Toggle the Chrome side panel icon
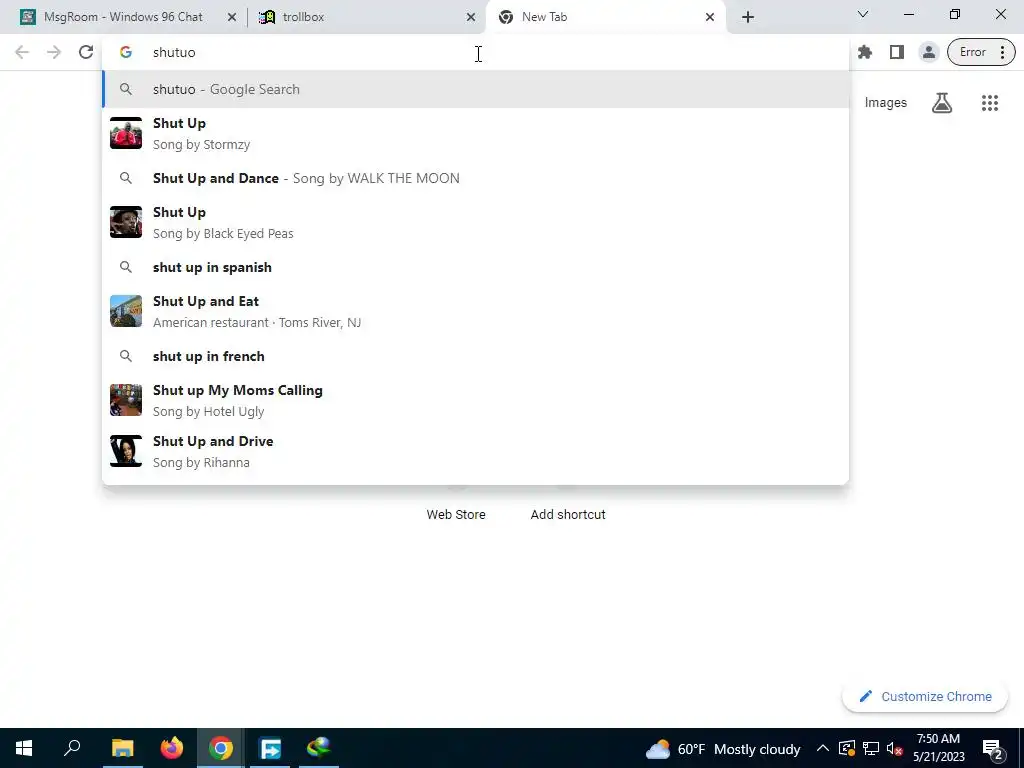The height and width of the screenshot is (768, 1024). point(897,52)
